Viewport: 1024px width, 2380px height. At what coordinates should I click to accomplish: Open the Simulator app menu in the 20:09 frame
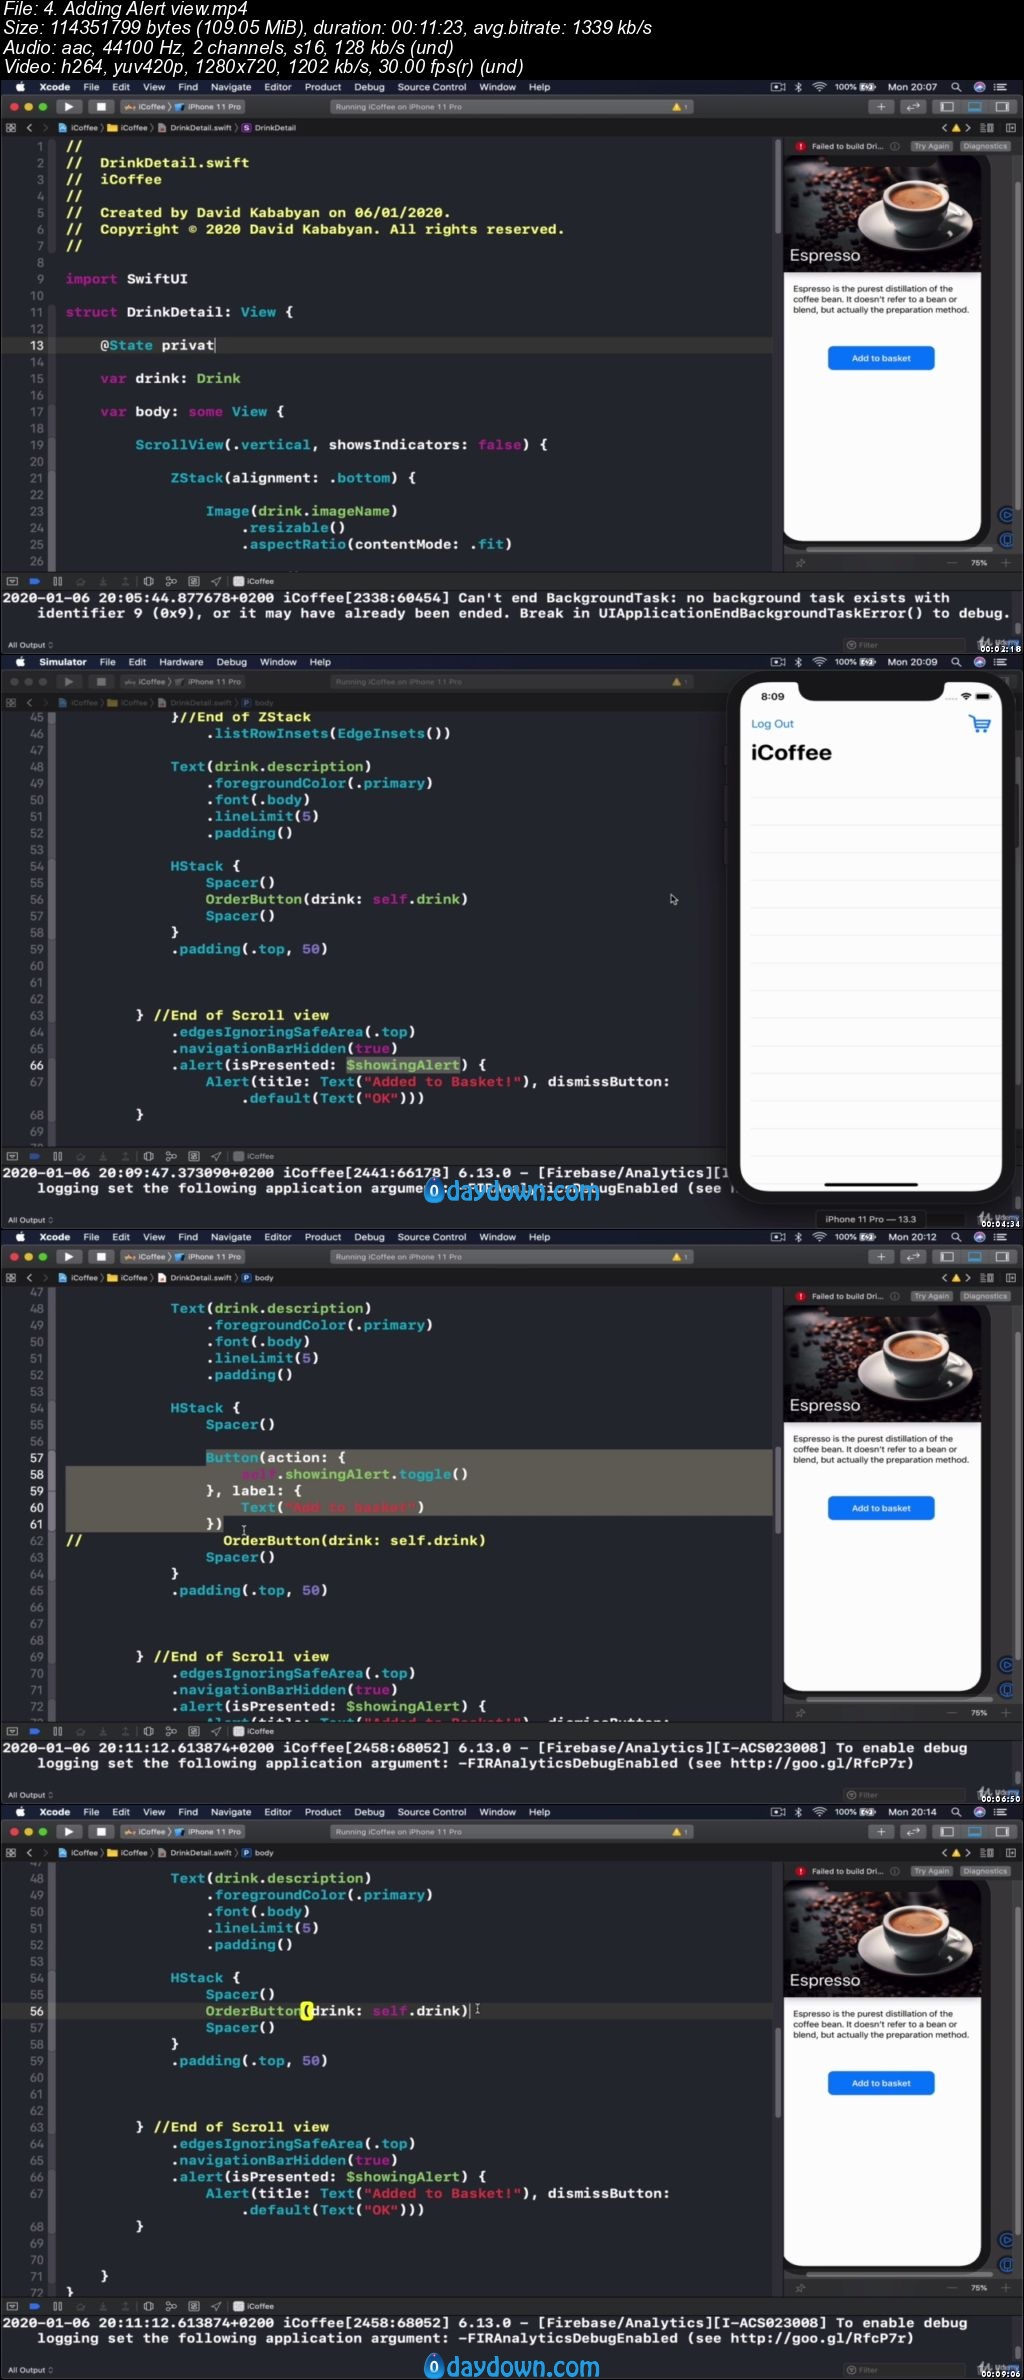[x=63, y=662]
